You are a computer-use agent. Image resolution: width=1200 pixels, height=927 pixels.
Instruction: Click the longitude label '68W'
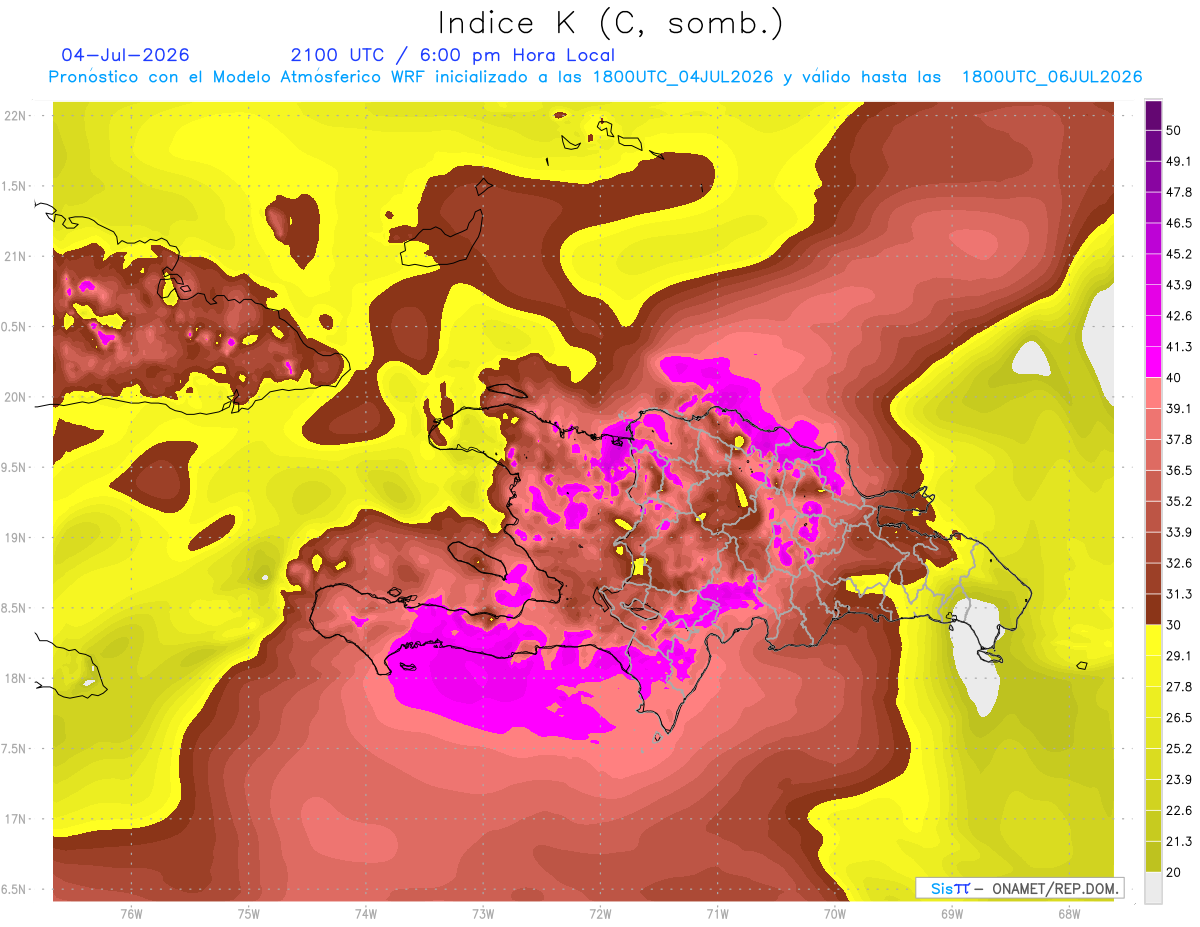coord(1069,914)
